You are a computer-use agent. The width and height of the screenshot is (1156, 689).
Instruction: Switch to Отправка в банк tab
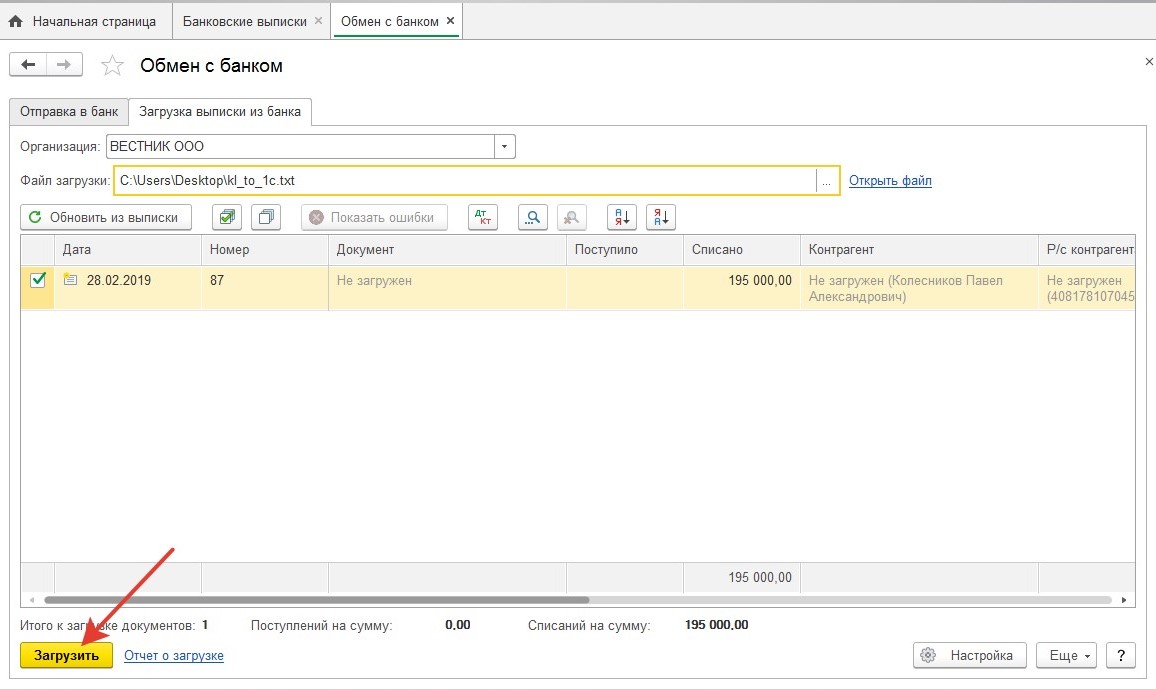coord(69,112)
